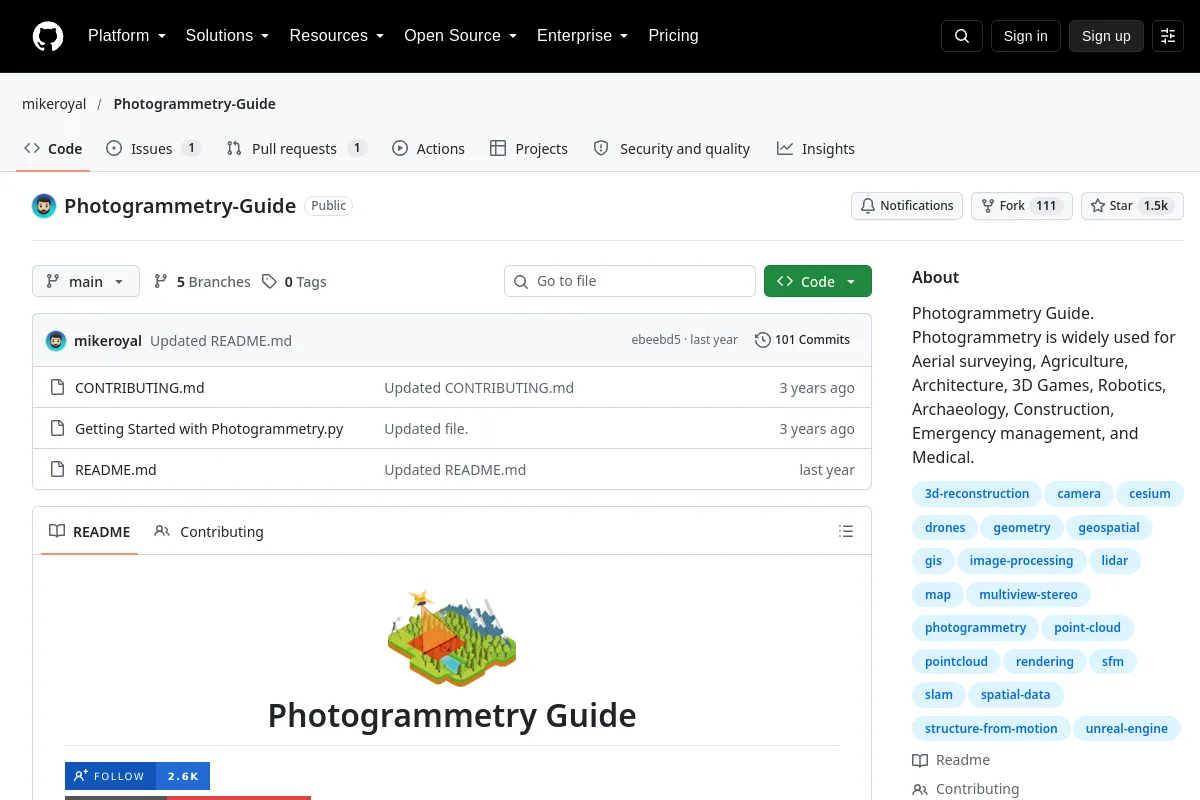
Task: Open the Photogrammetry-Guide breadcrumb link
Action: (194, 104)
